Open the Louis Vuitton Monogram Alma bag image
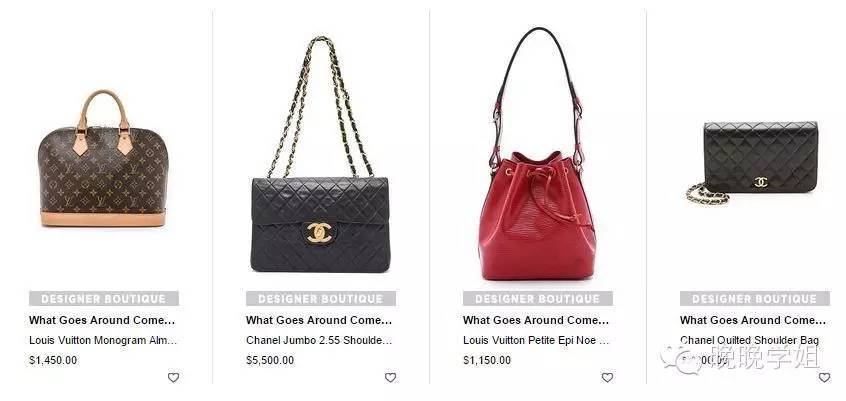 (103, 158)
